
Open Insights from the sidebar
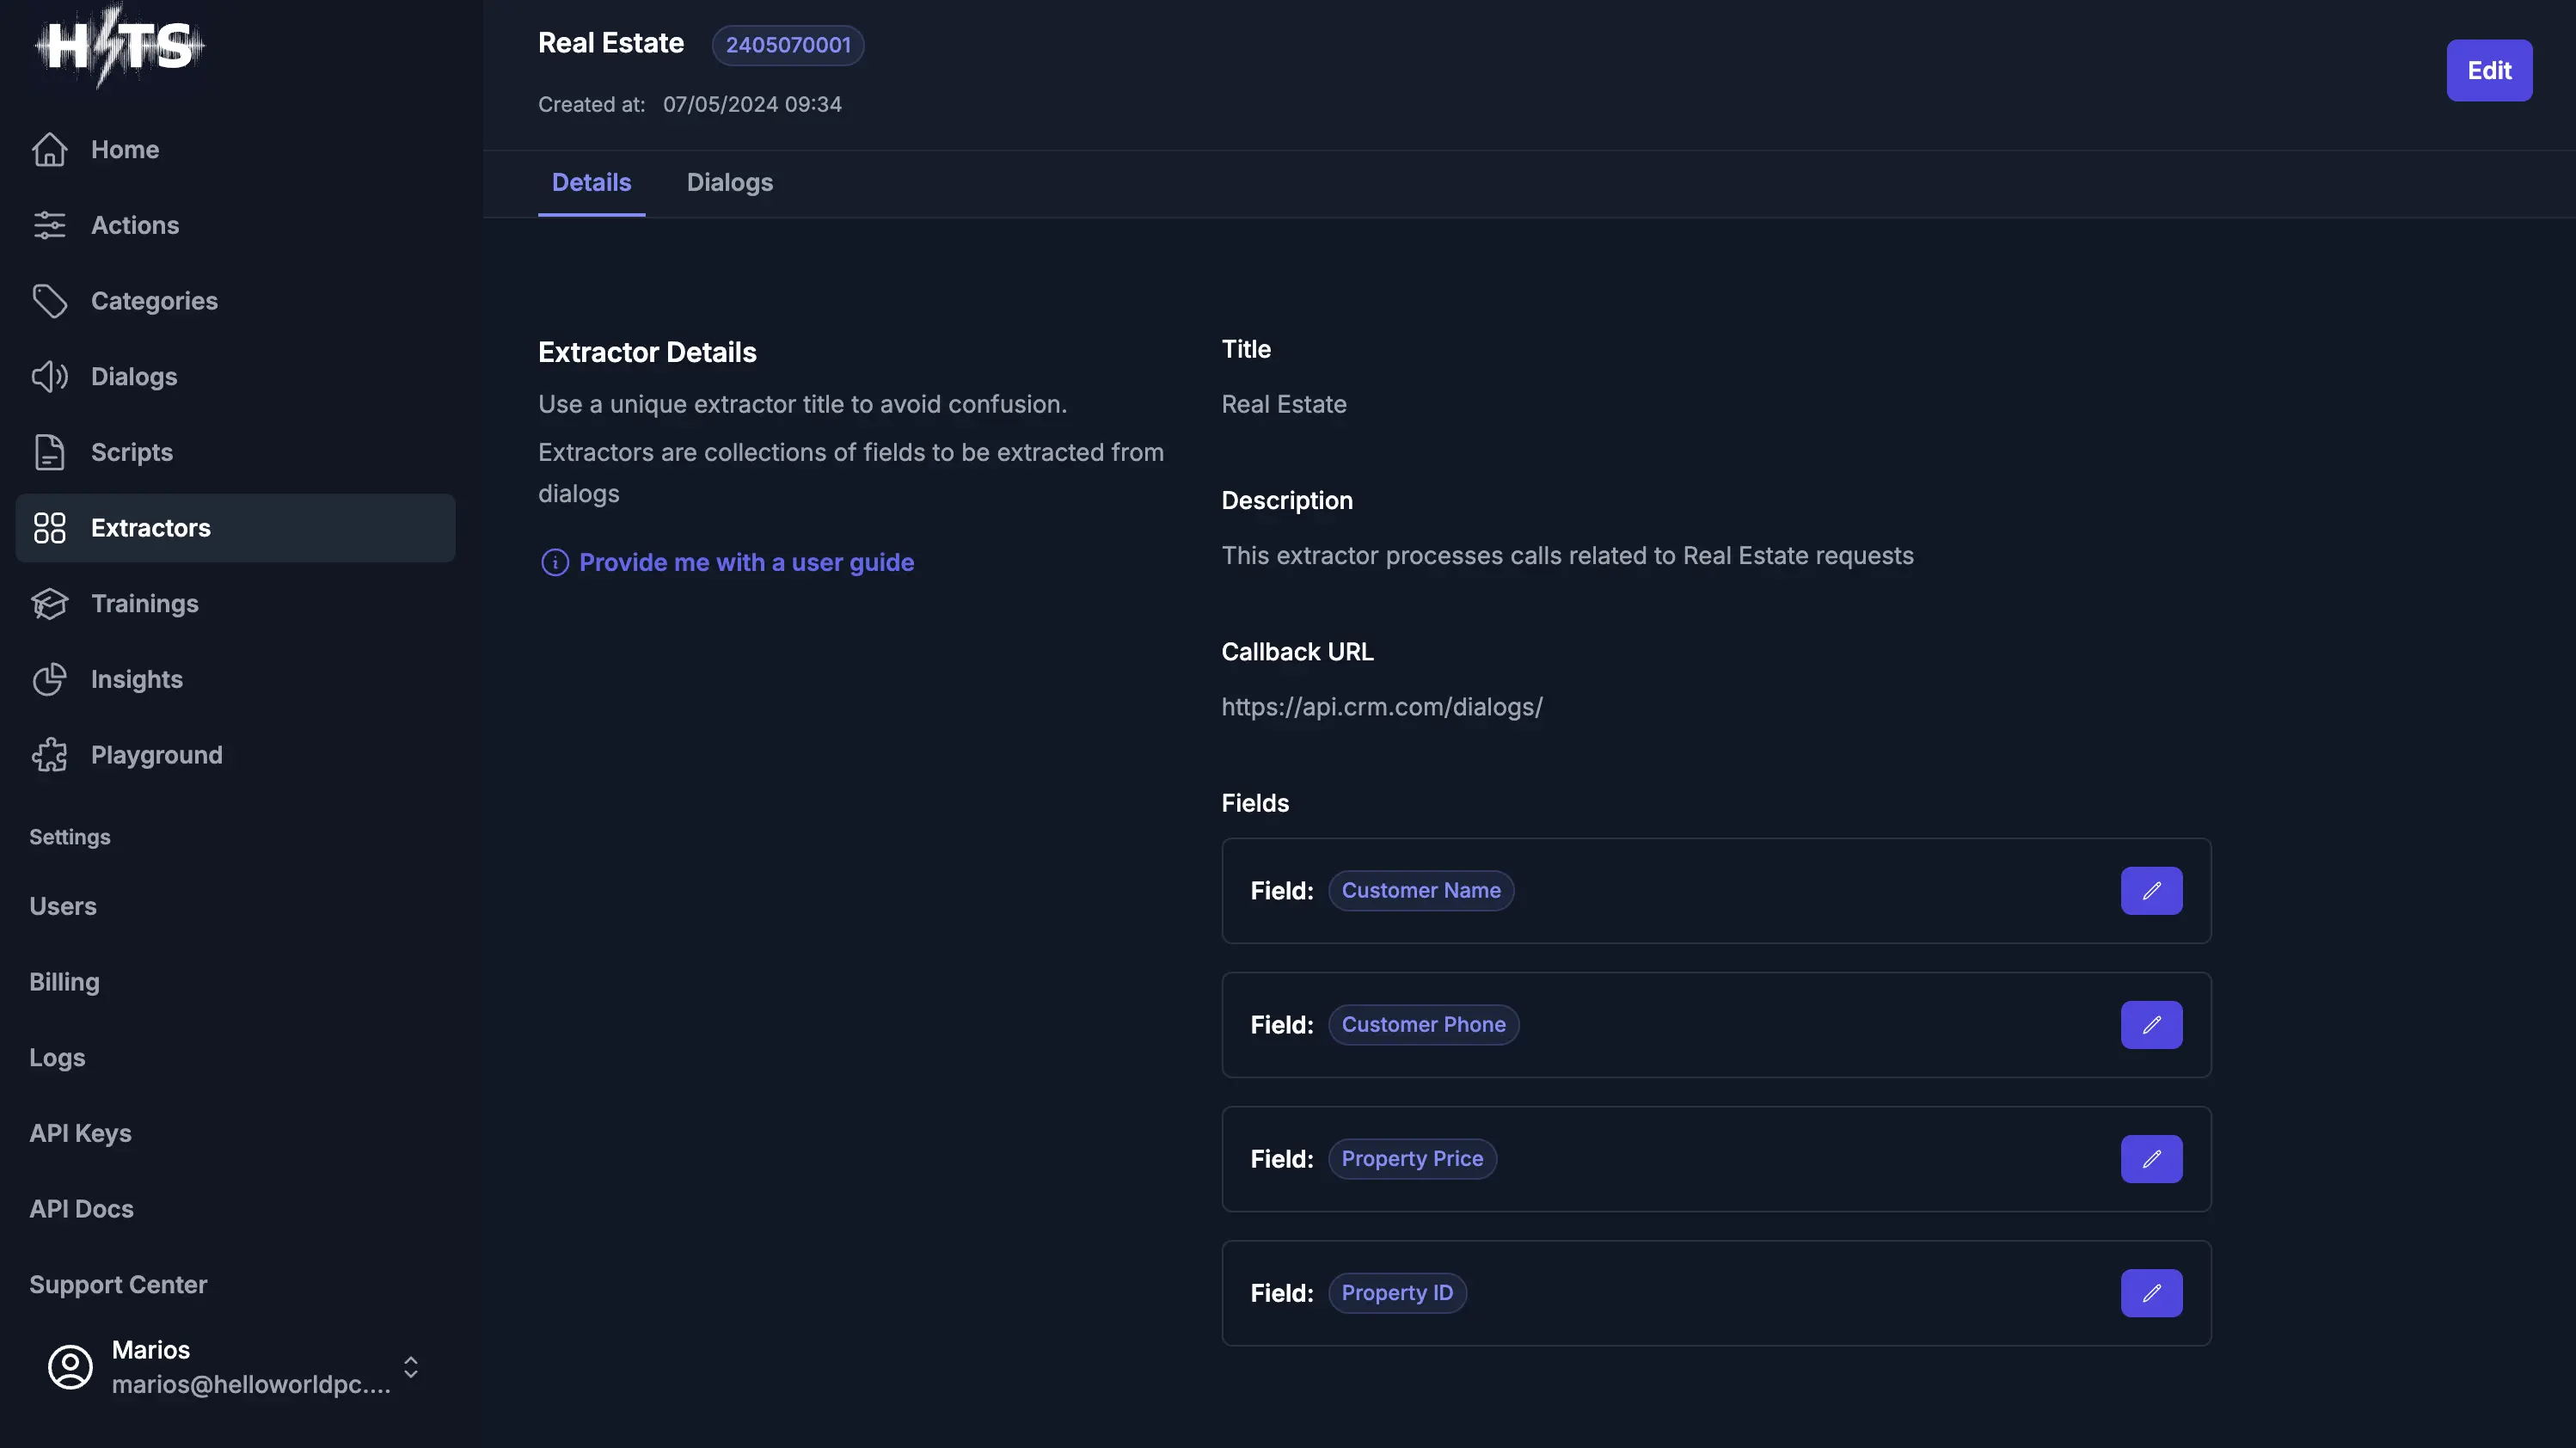point(137,679)
